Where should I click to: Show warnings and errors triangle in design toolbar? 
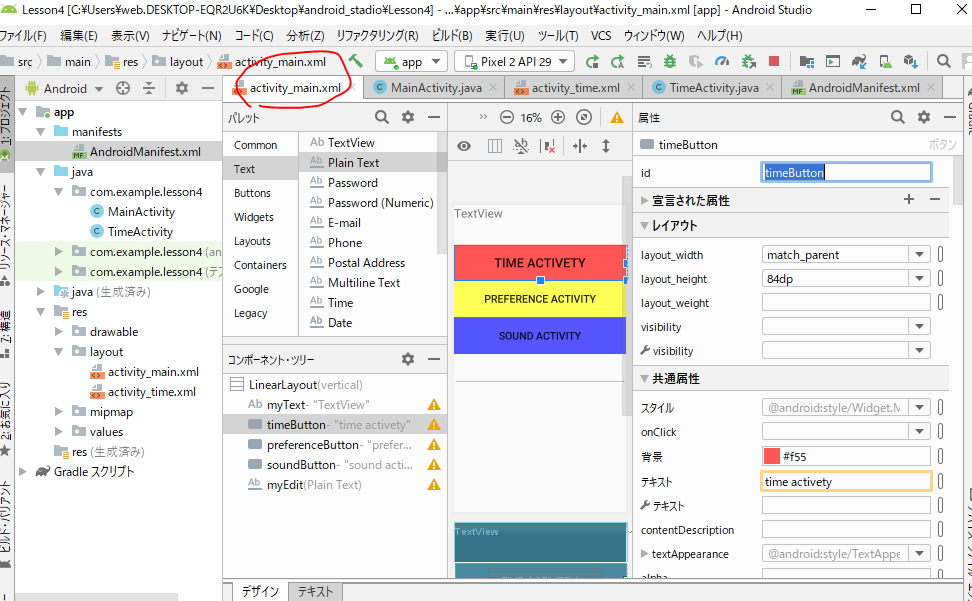(617, 117)
